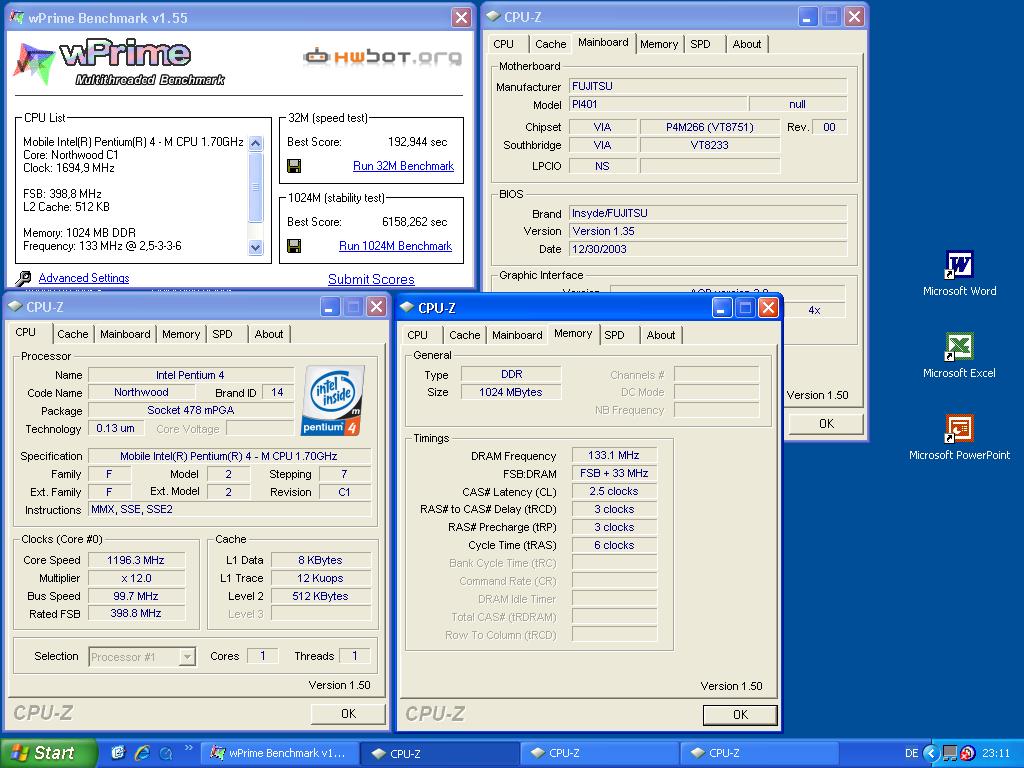
Task: Open Mainboard tab in Memory CPU-Z window
Action: click(x=517, y=335)
